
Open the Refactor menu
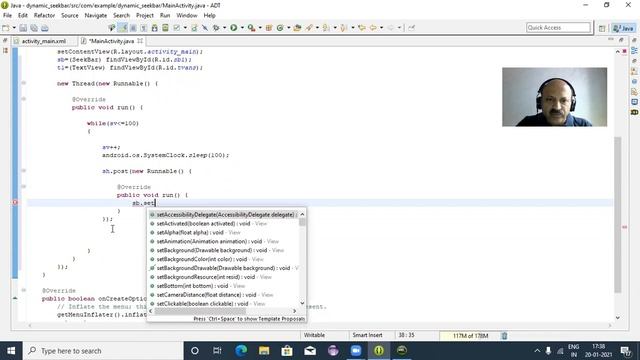(44, 16)
